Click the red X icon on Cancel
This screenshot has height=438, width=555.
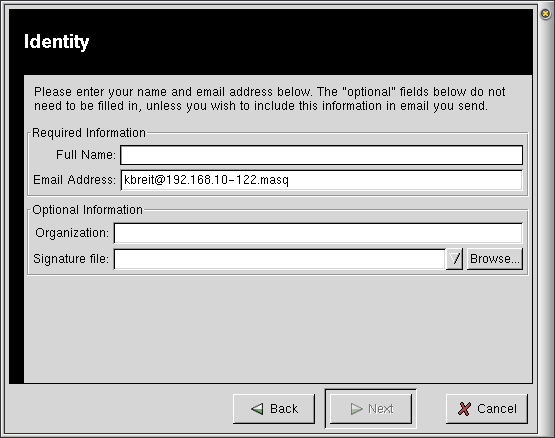point(464,409)
